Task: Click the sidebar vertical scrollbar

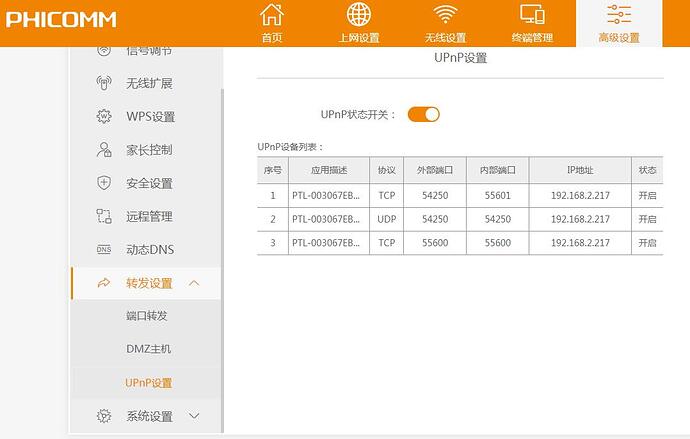Action: coord(222,260)
